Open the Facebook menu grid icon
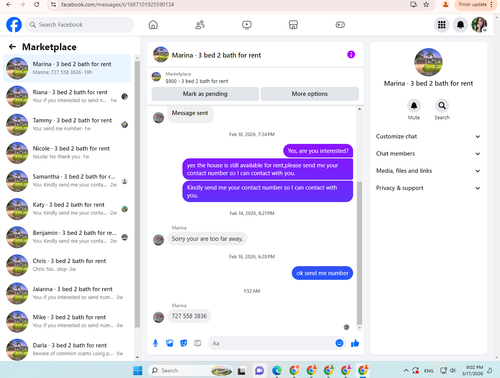This screenshot has height=378, width=500. (x=442, y=25)
